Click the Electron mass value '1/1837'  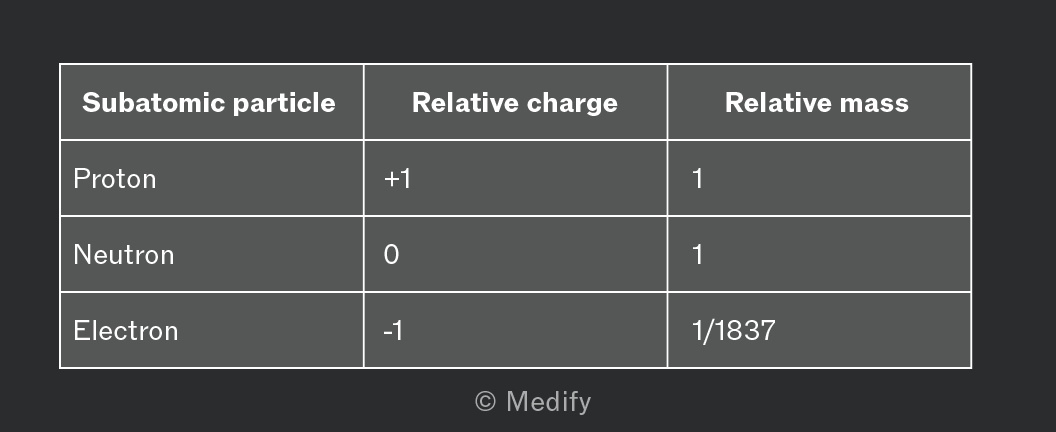click(x=733, y=331)
